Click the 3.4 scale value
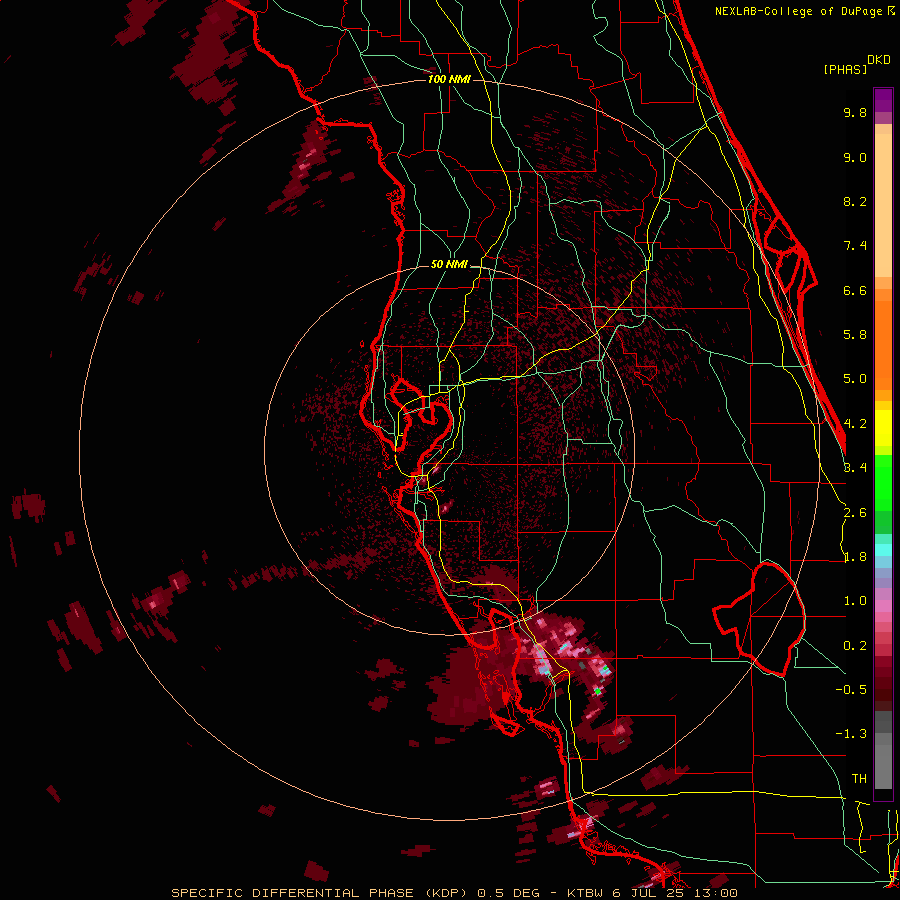This screenshot has height=900, width=900. point(855,468)
